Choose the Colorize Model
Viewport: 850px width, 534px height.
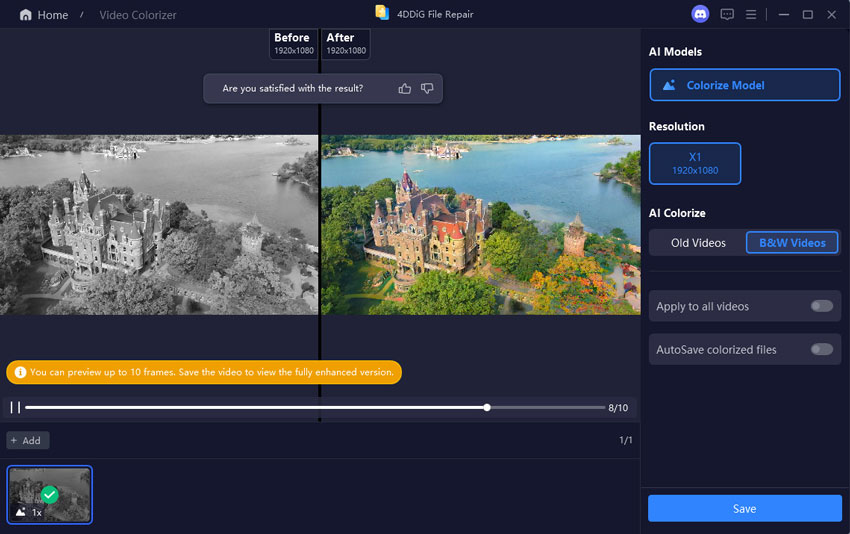click(x=744, y=86)
